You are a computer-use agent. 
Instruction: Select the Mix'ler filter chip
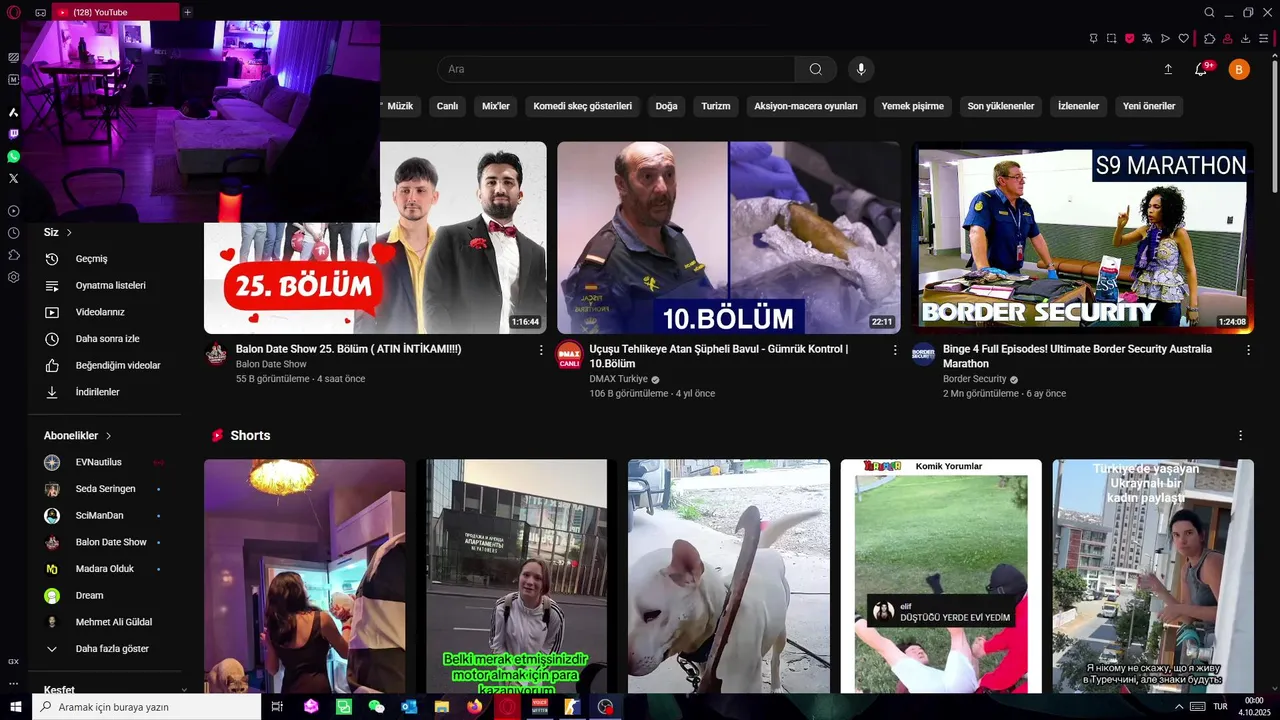tap(496, 106)
